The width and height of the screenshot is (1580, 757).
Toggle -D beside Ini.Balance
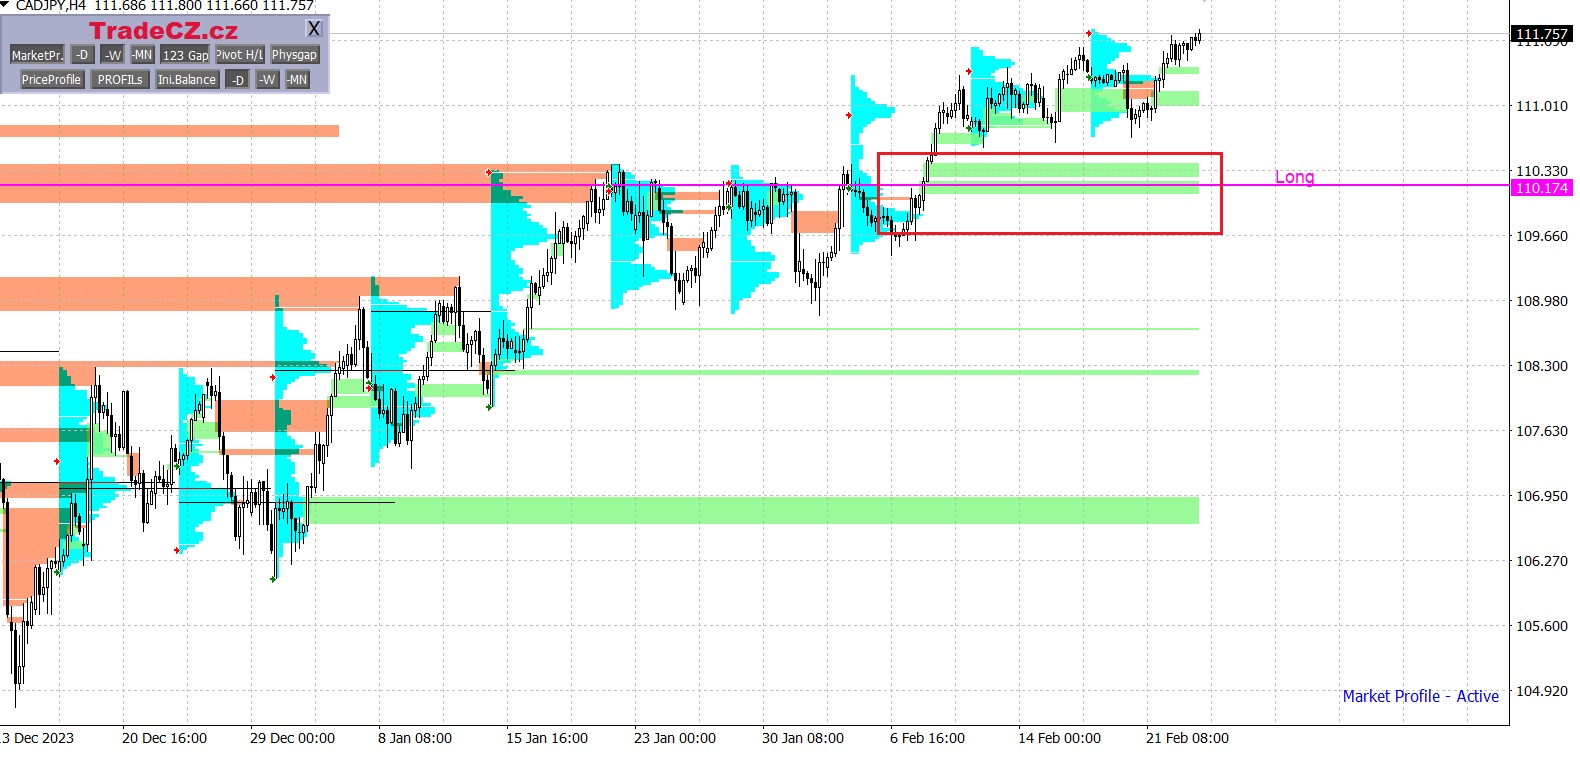237,80
